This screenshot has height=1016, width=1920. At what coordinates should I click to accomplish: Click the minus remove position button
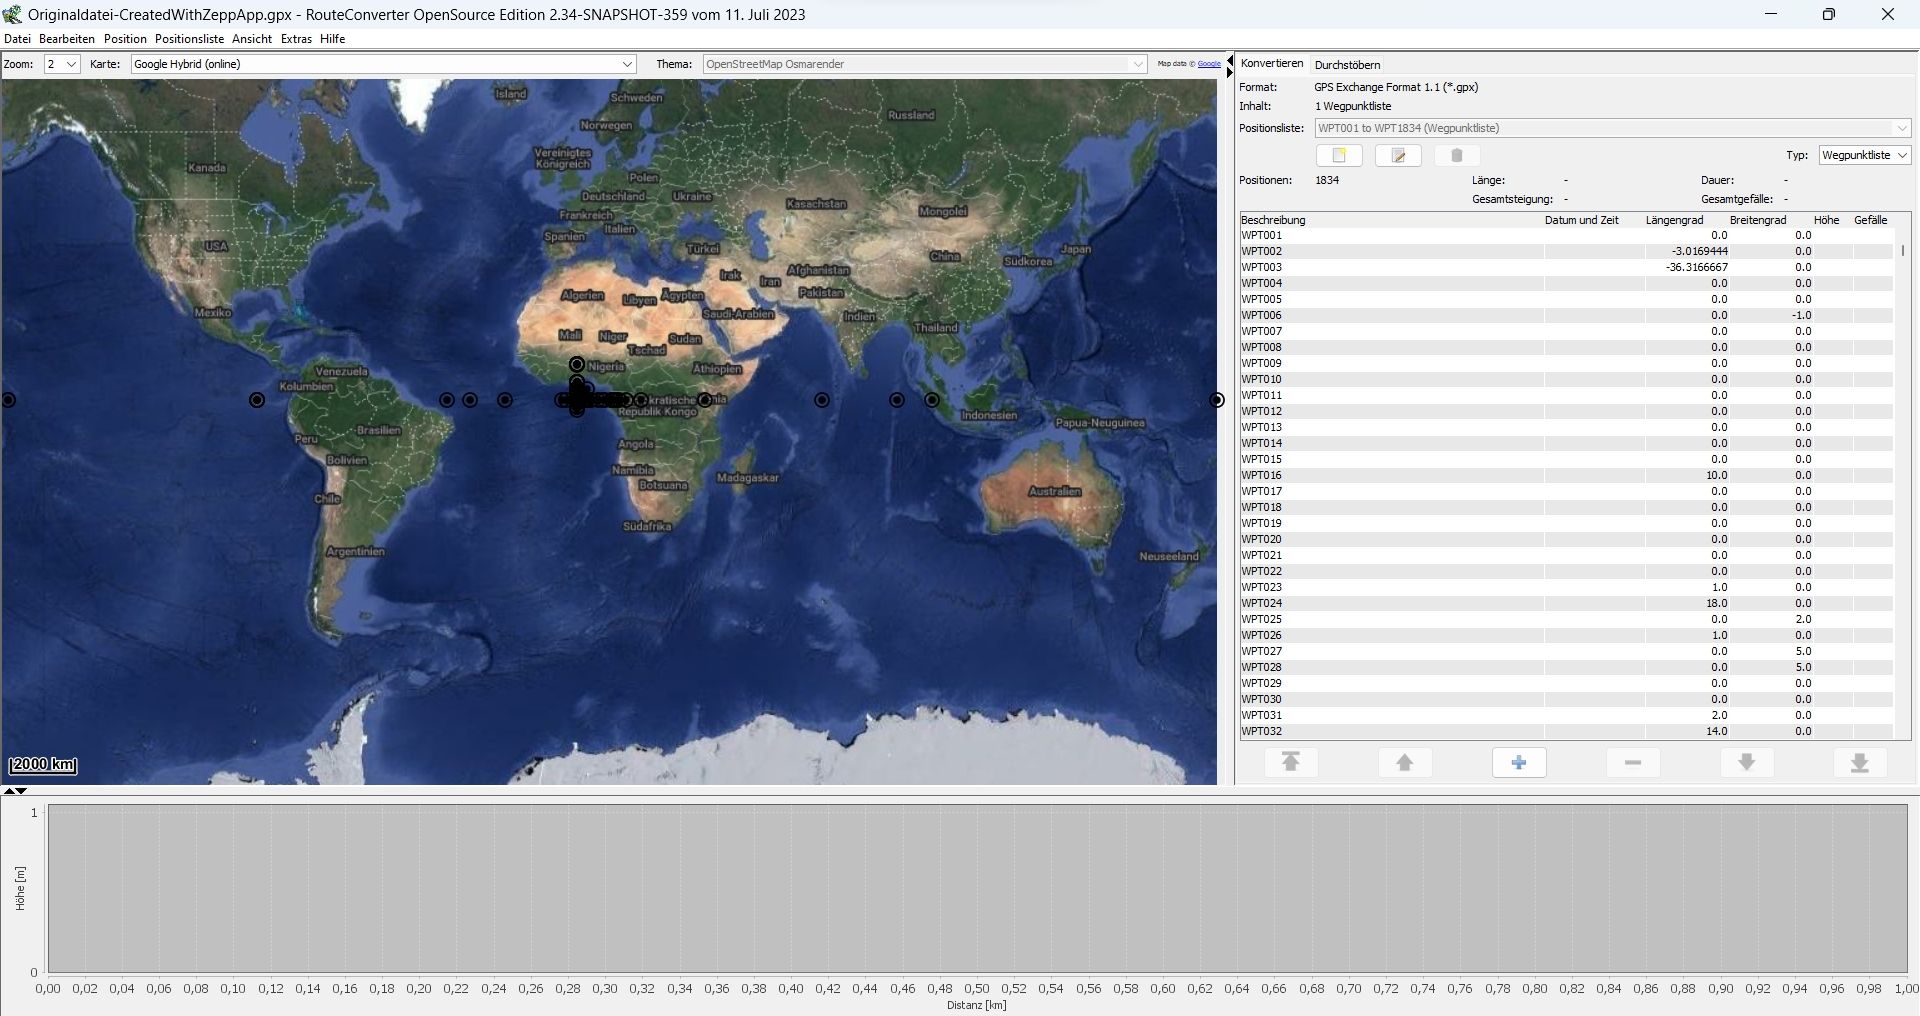point(1632,763)
